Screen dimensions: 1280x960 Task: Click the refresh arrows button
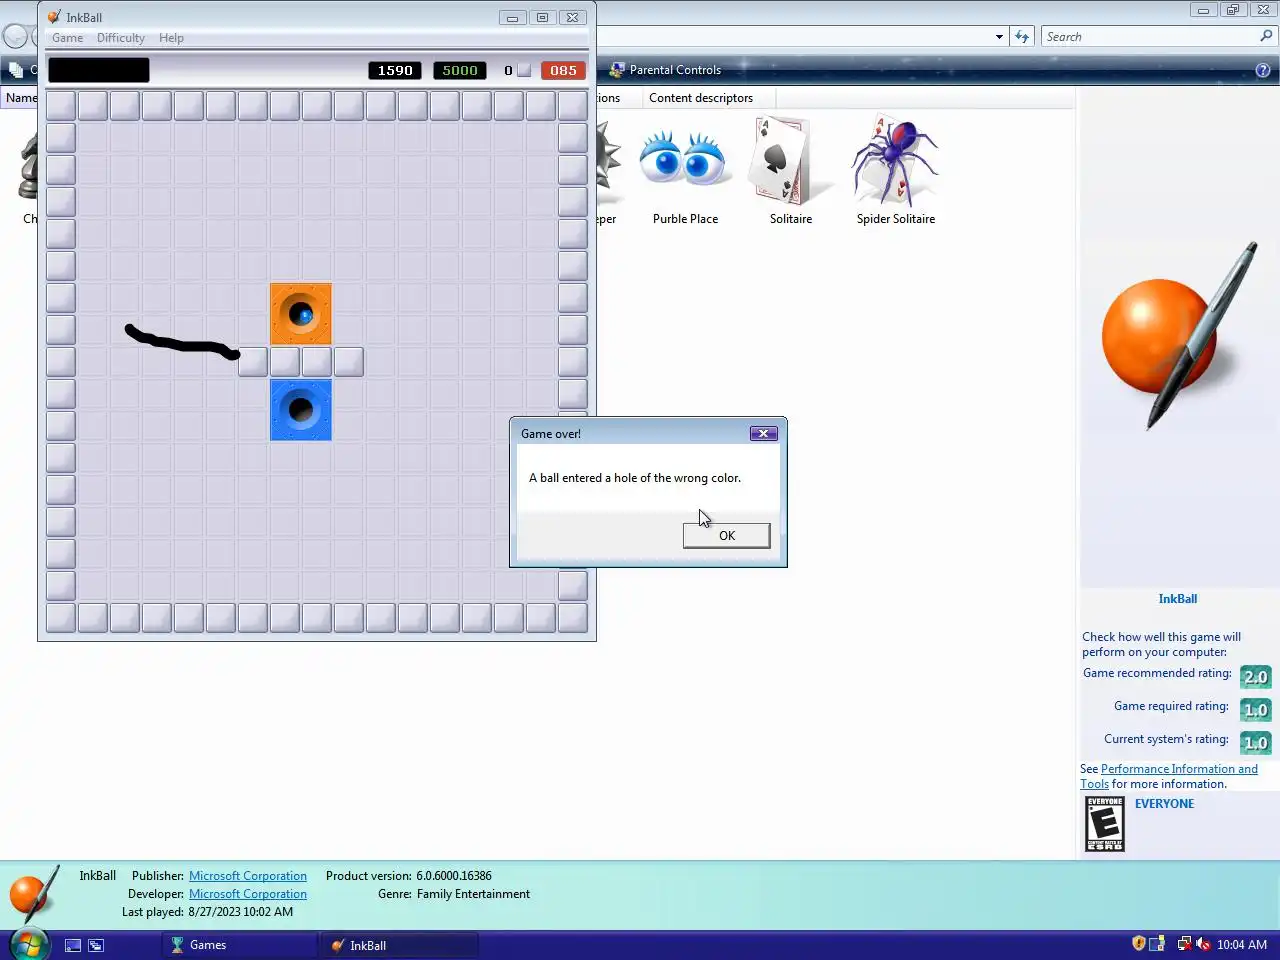1021,37
